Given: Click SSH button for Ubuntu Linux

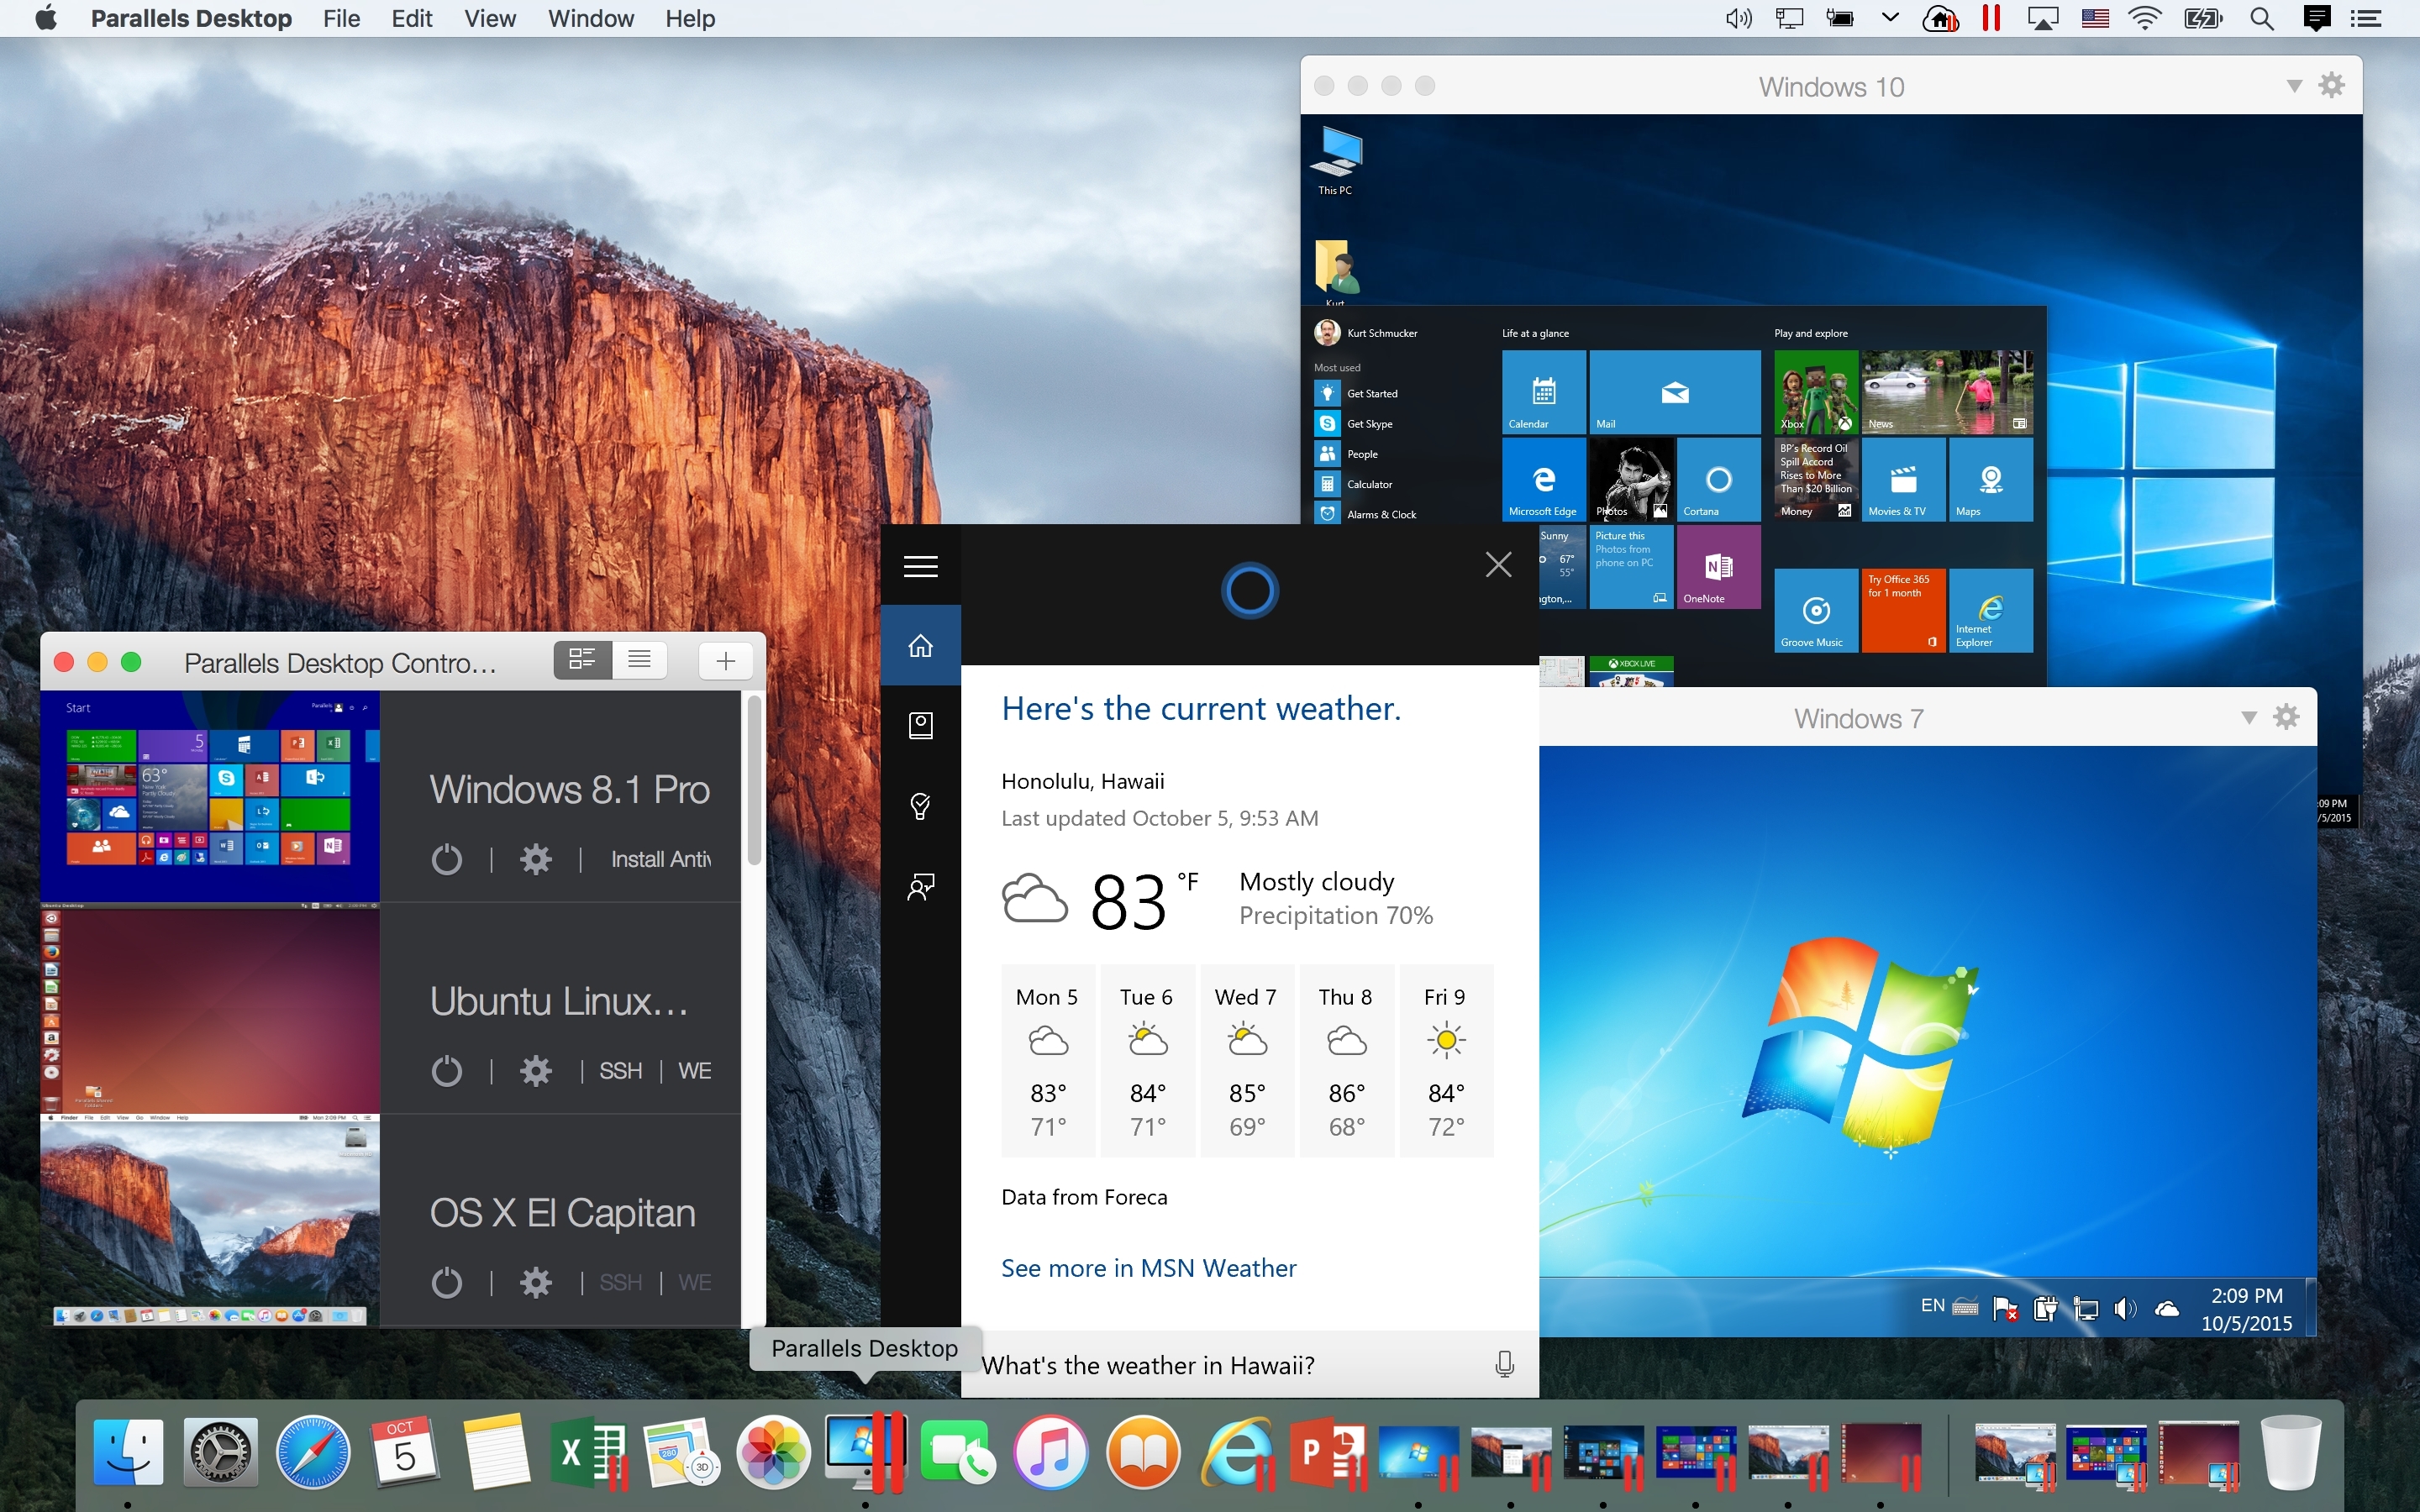Looking at the screenshot, I should (620, 1071).
